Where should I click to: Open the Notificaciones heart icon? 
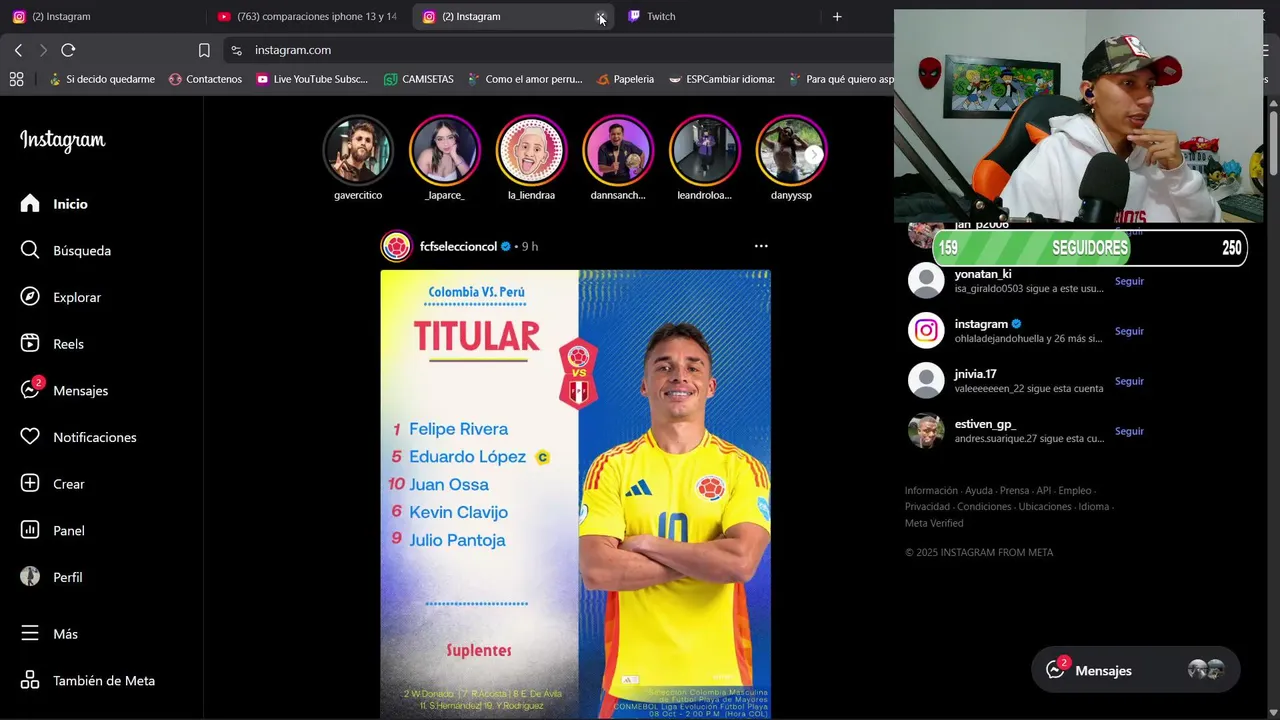click(x=30, y=437)
